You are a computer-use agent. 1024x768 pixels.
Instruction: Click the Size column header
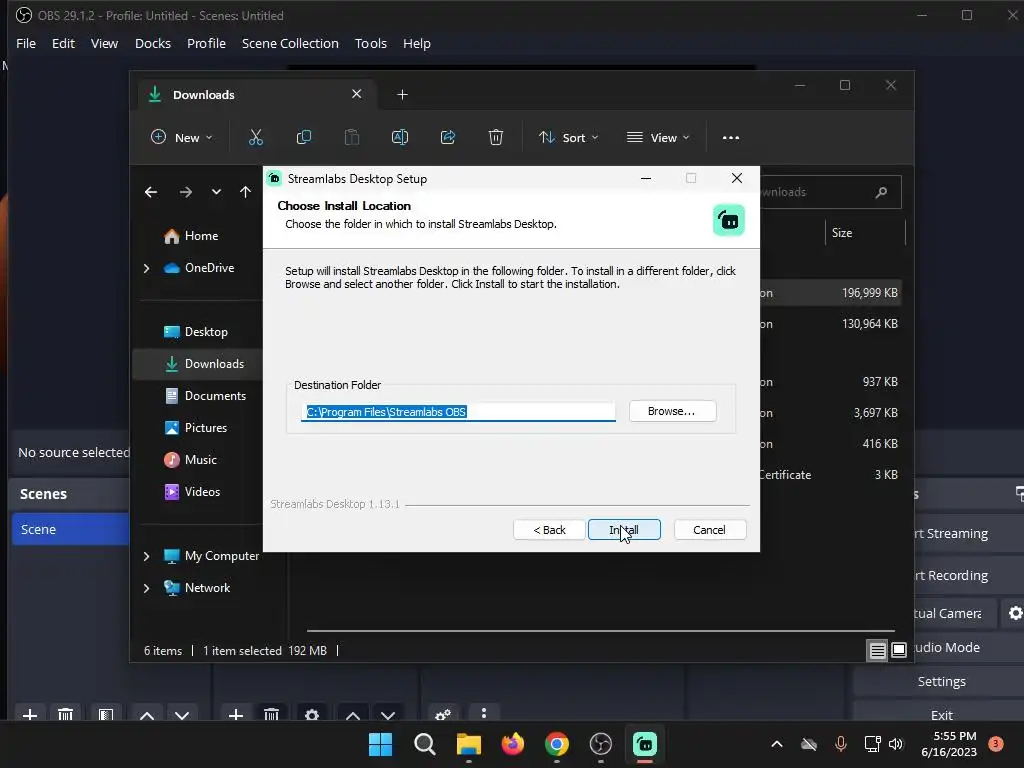tap(865, 233)
